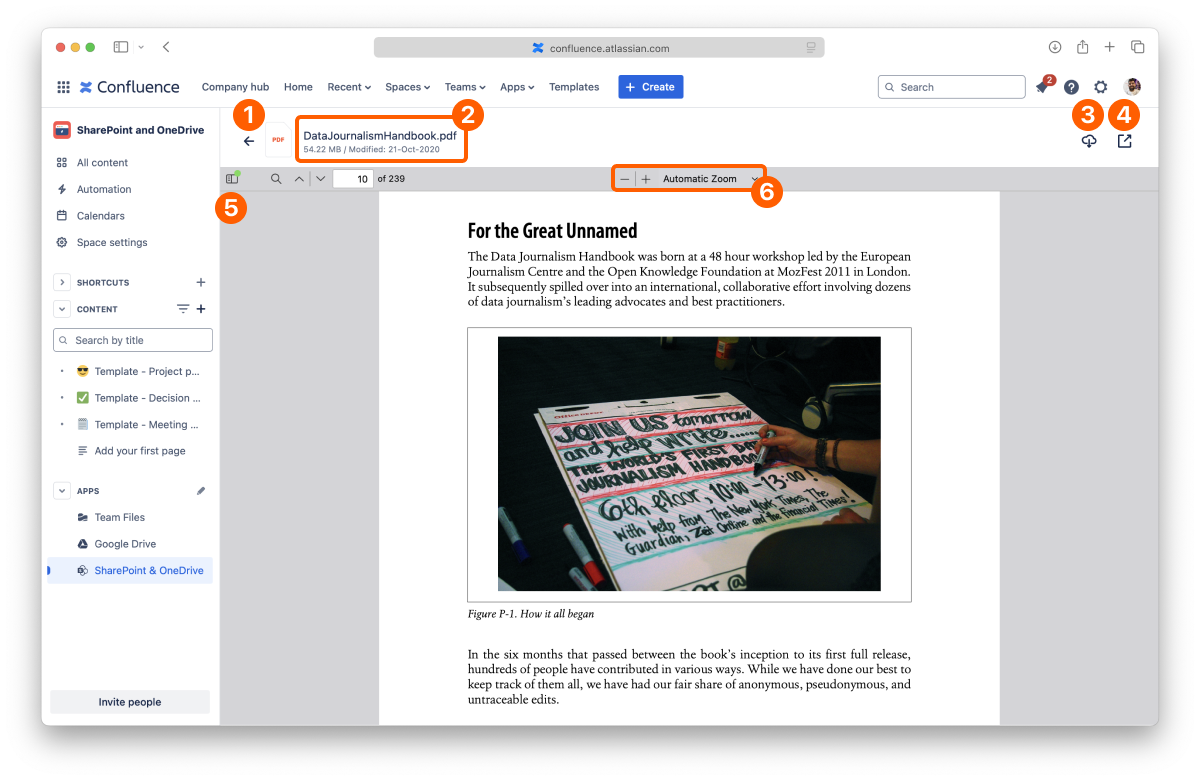Zoom in using the plus button
The height and width of the screenshot is (781, 1200).
[646, 179]
